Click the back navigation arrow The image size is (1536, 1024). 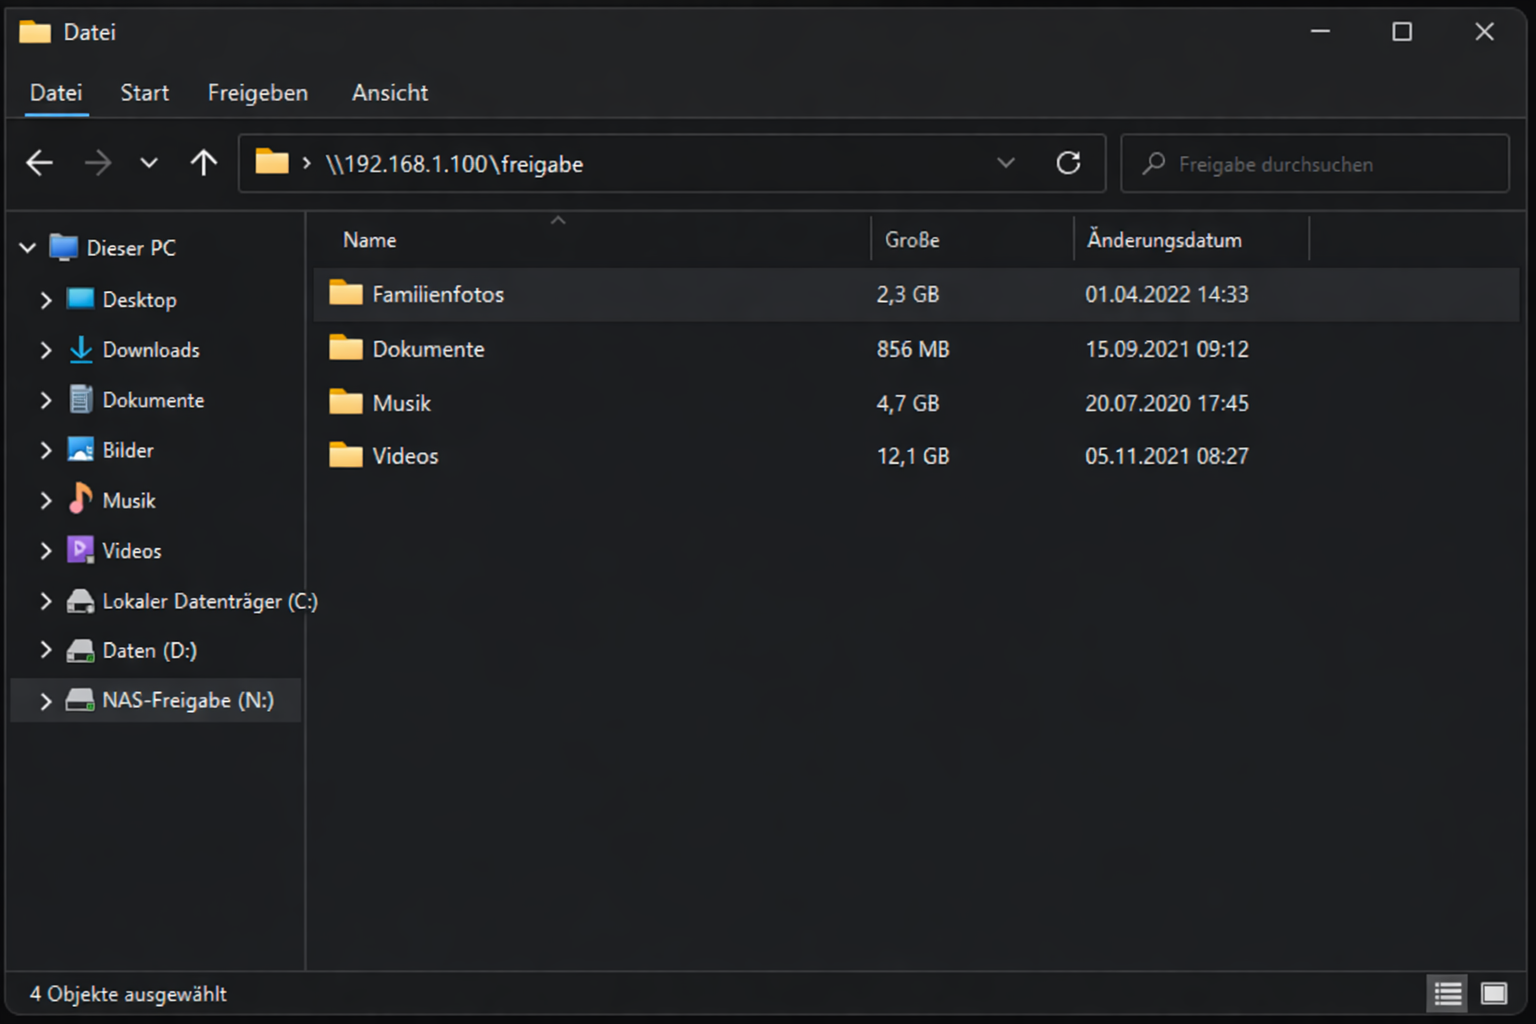click(x=39, y=162)
